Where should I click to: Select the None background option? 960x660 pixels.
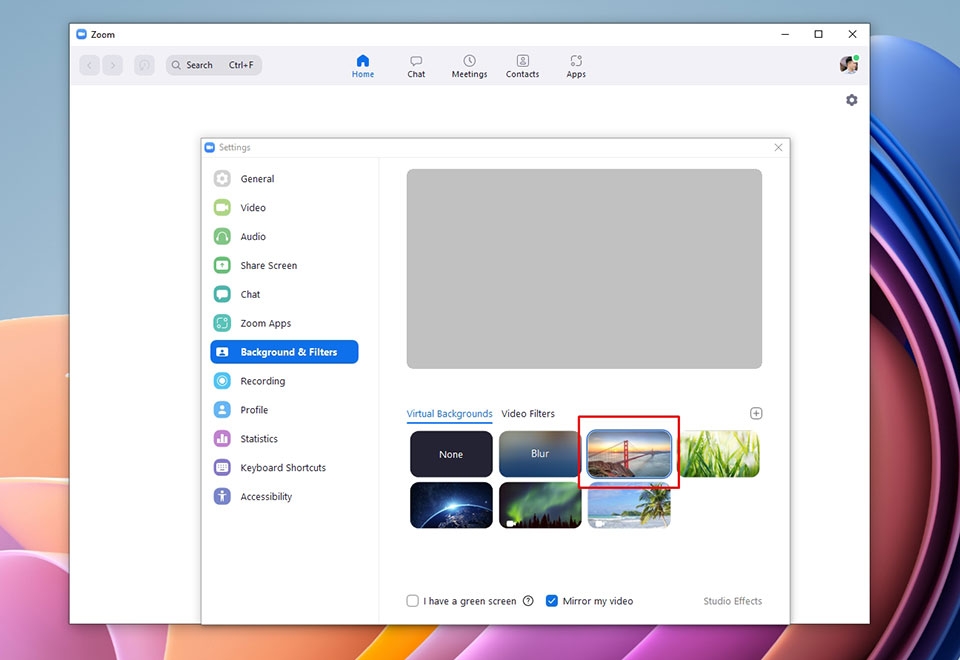[x=451, y=454]
